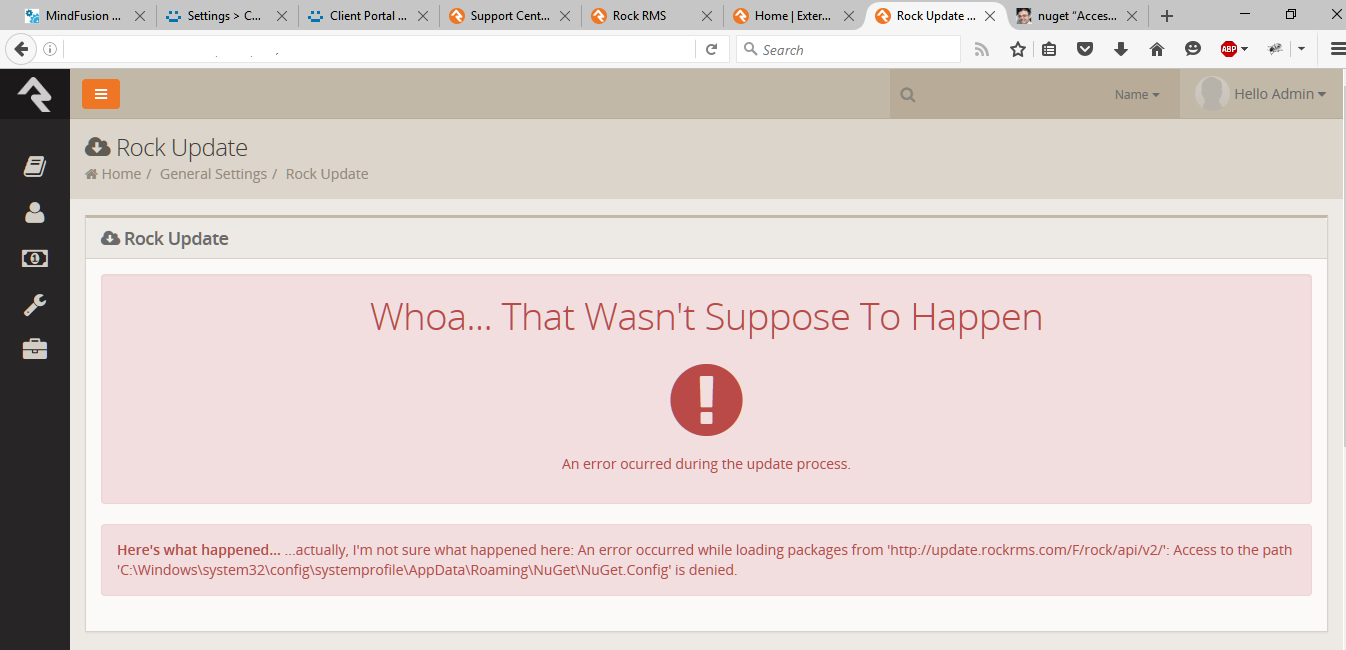
Task: Open the bug extension dropdown arrow
Action: (x=1301, y=49)
